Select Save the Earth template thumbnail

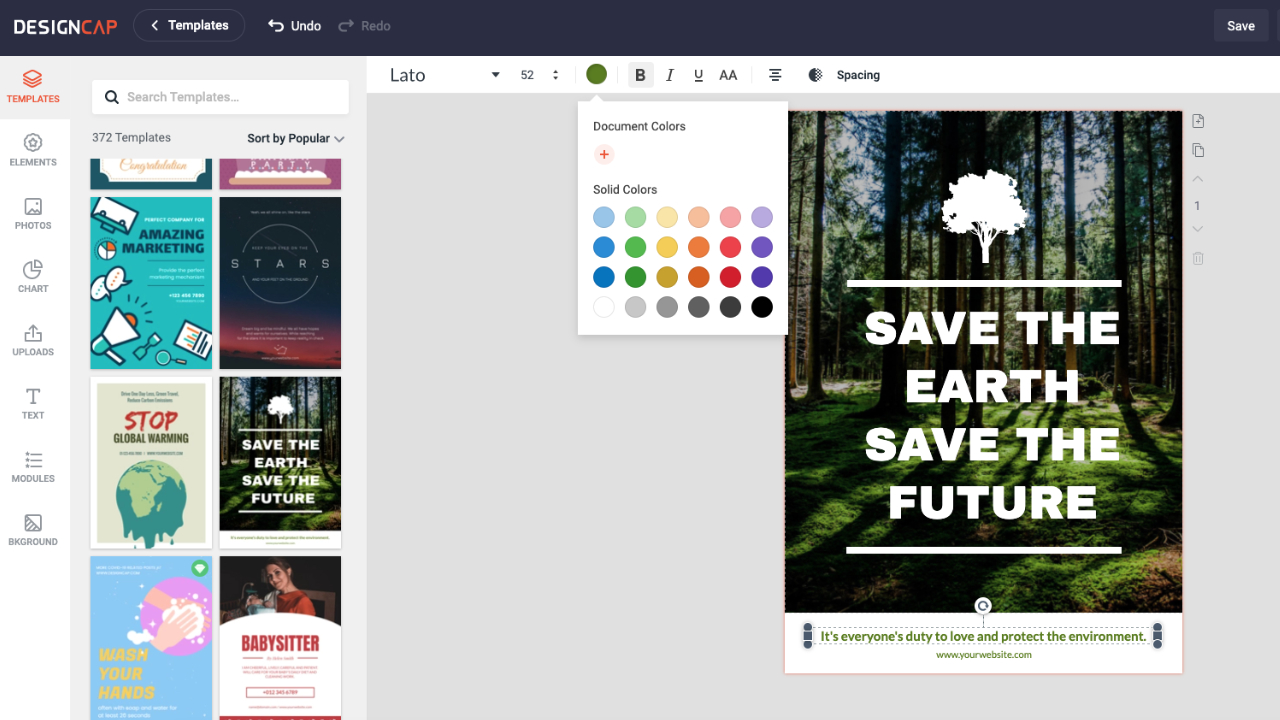click(x=280, y=463)
